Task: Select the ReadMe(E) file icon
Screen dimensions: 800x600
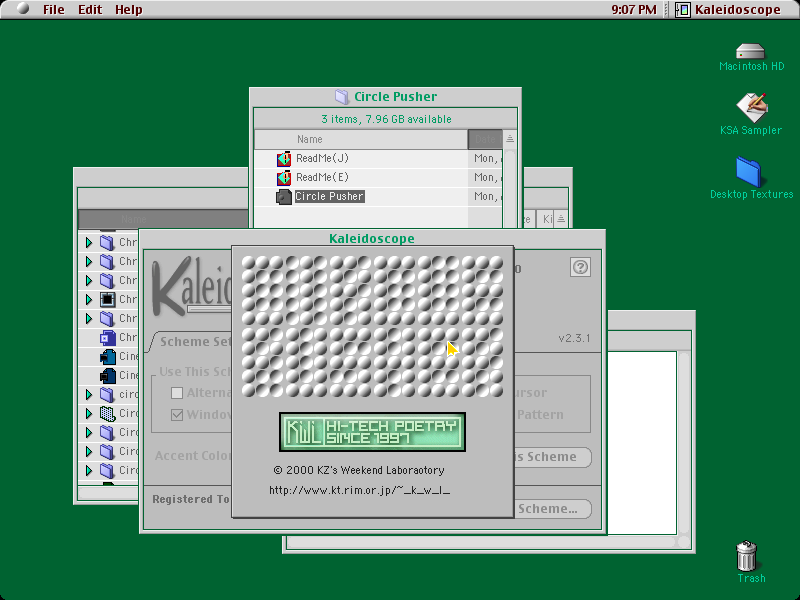Action: tap(284, 178)
